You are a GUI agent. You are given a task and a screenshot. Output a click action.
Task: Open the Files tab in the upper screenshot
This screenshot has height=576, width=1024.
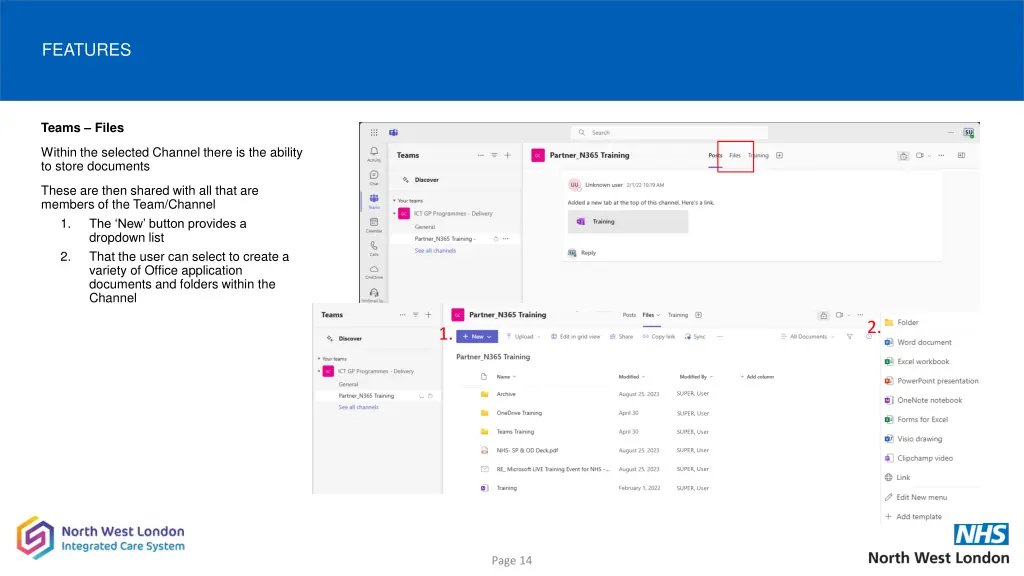(735, 155)
